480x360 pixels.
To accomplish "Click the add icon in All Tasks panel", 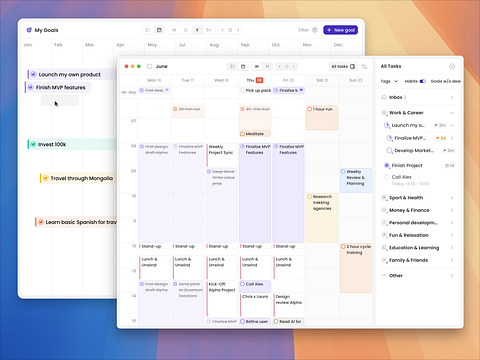I will click(x=452, y=66).
